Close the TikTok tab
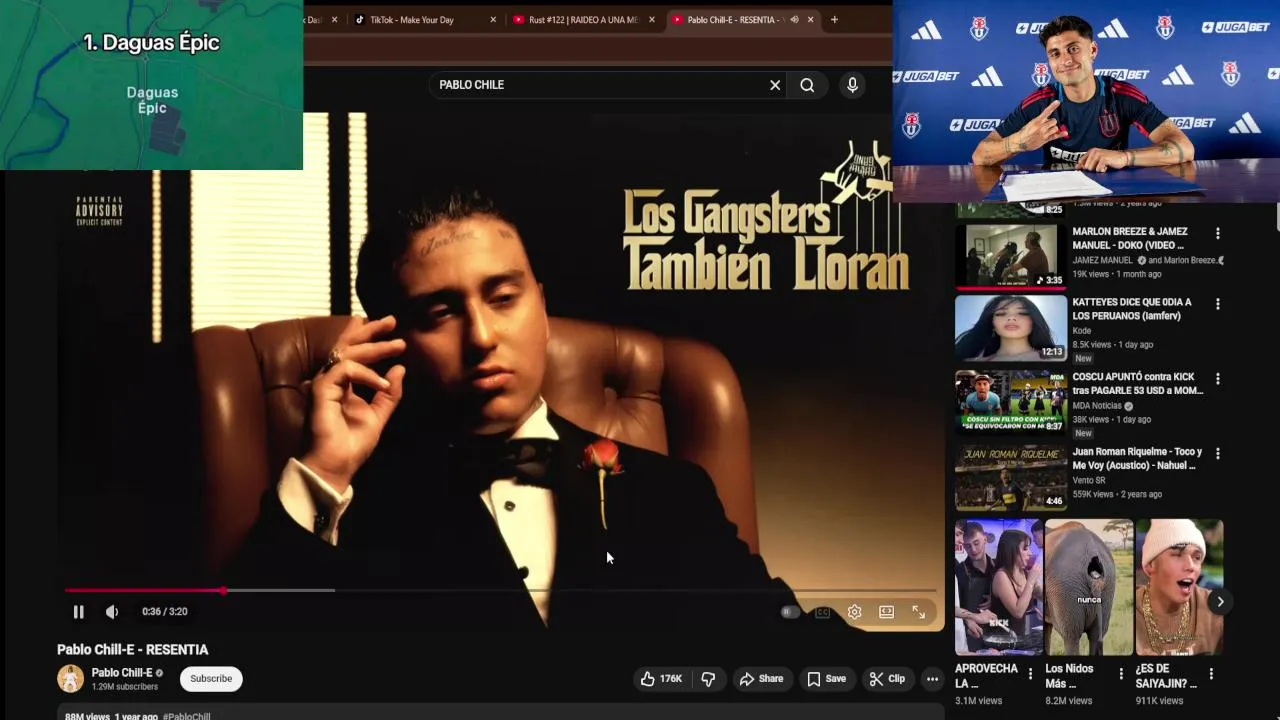The width and height of the screenshot is (1280, 720). click(x=493, y=20)
